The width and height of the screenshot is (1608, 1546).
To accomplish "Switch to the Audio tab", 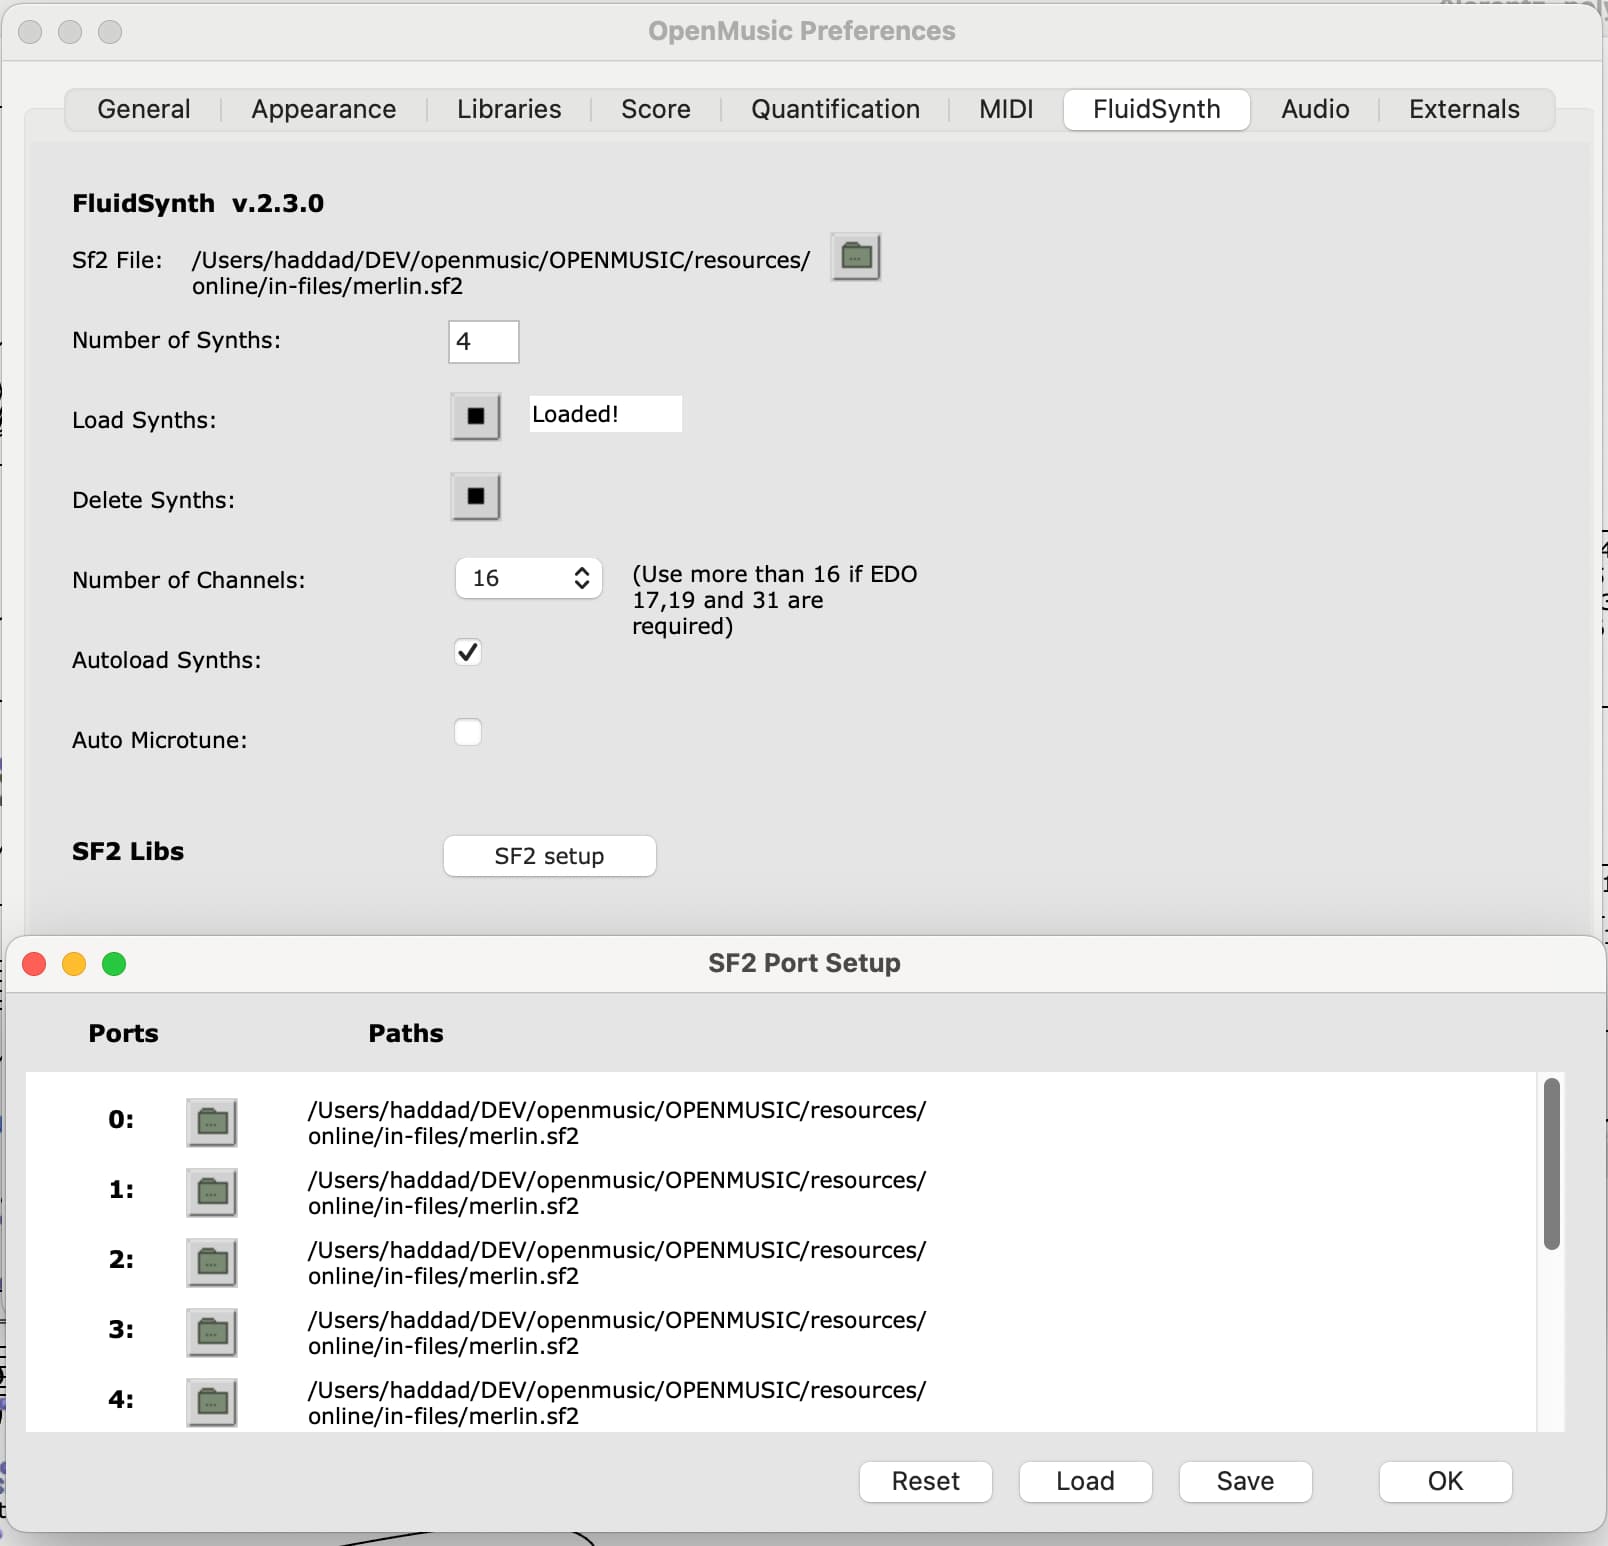I will 1315,109.
